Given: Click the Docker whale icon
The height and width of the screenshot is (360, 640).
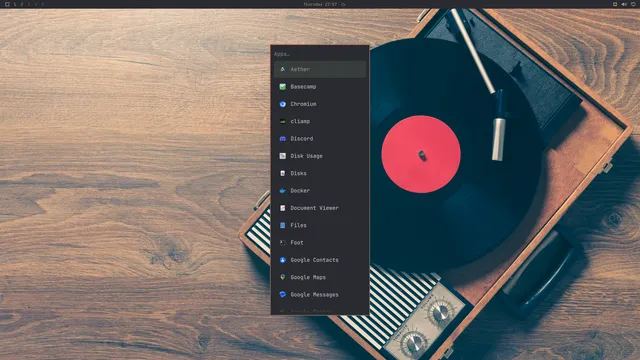Looking at the screenshot, I should (282, 191).
